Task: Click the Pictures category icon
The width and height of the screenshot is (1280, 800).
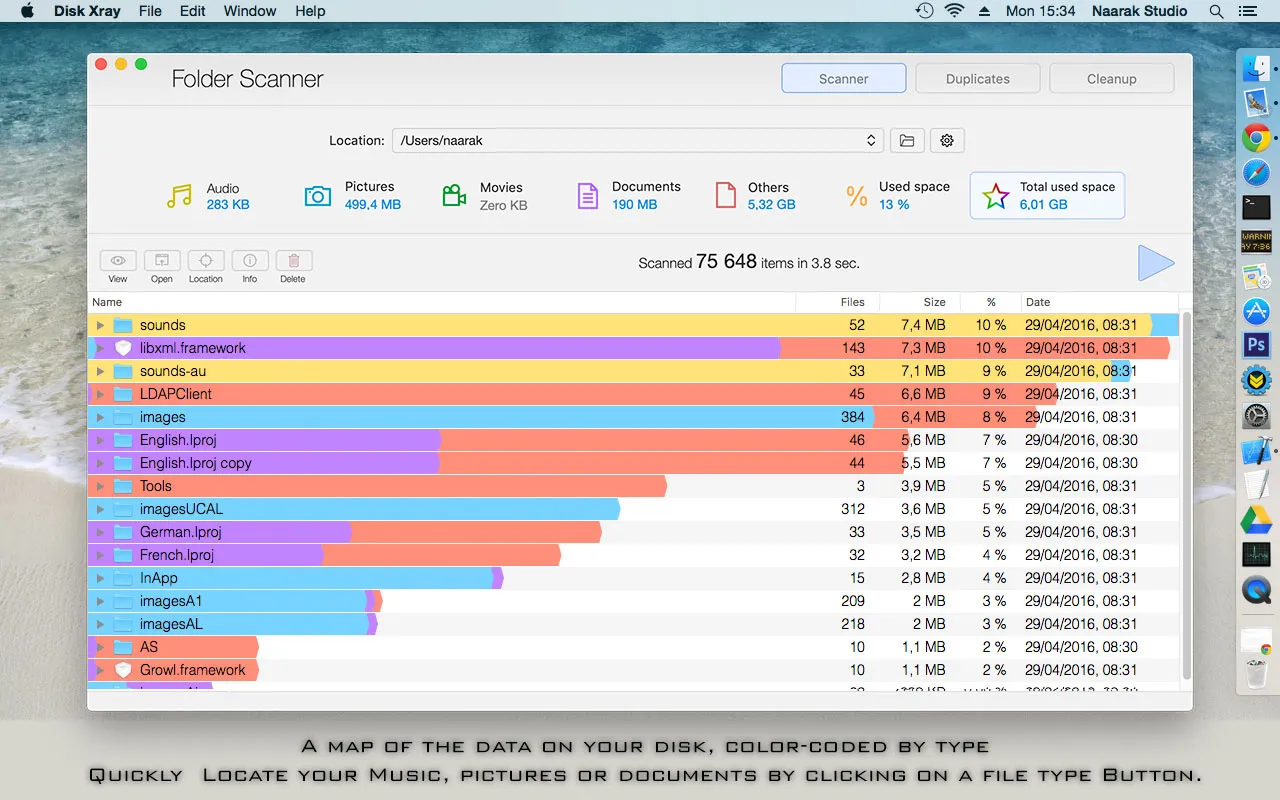Action: [x=317, y=195]
